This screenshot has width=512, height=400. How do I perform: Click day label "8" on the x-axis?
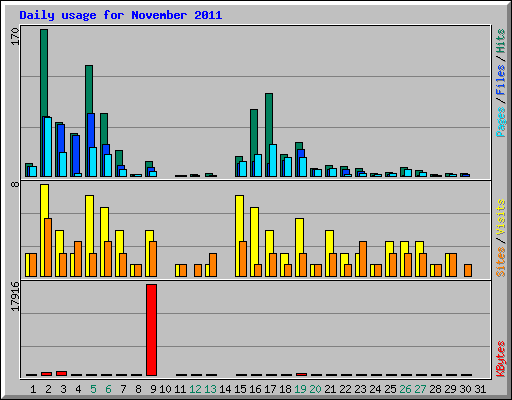pyautogui.click(x=138, y=389)
